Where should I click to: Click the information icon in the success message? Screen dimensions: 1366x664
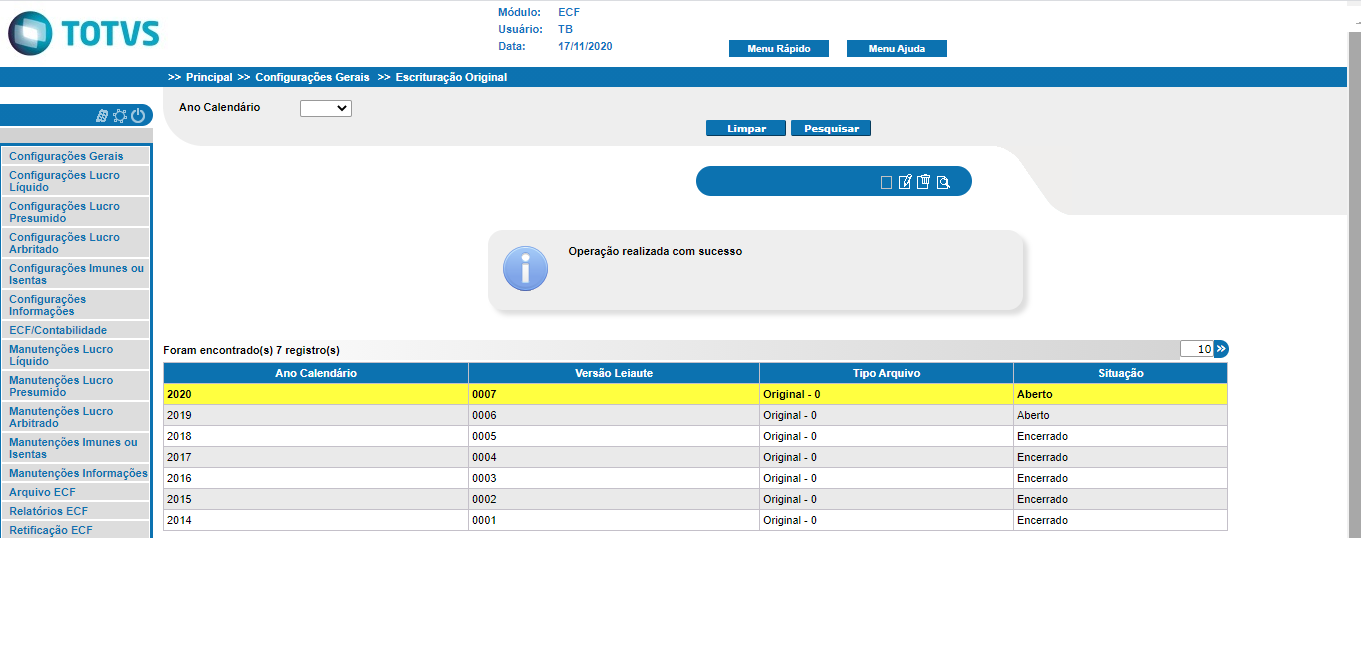click(x=525, y=268)
